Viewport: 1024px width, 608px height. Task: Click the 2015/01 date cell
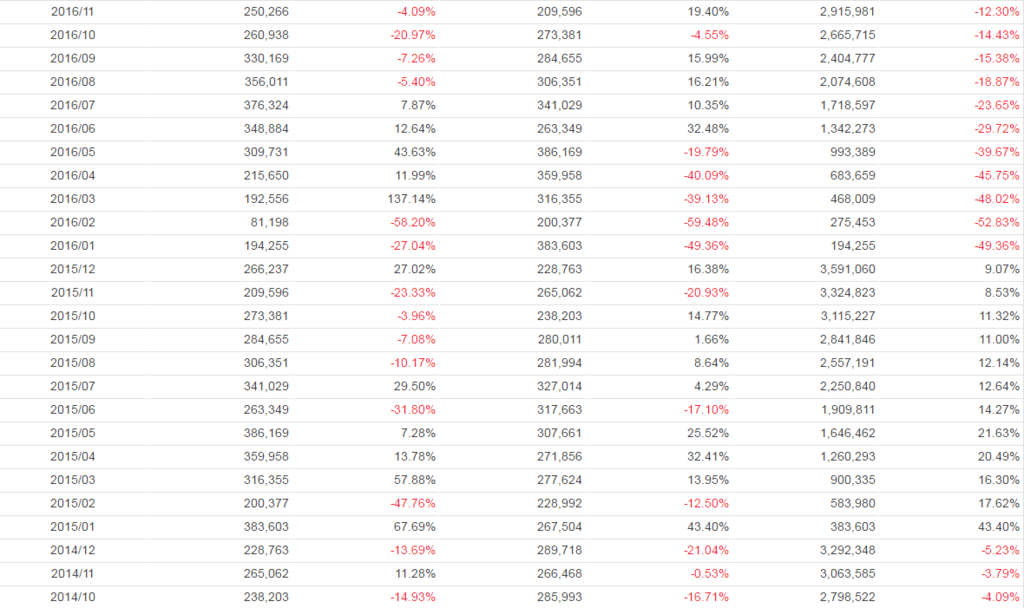coord(71,526)
